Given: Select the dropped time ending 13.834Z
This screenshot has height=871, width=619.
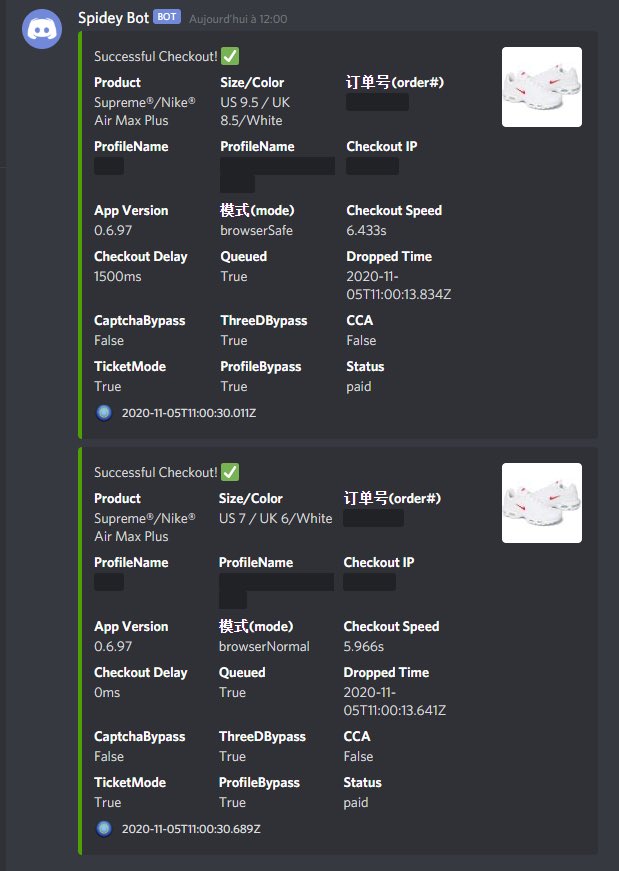Looking at the screenshot, I should click(398, 285).
